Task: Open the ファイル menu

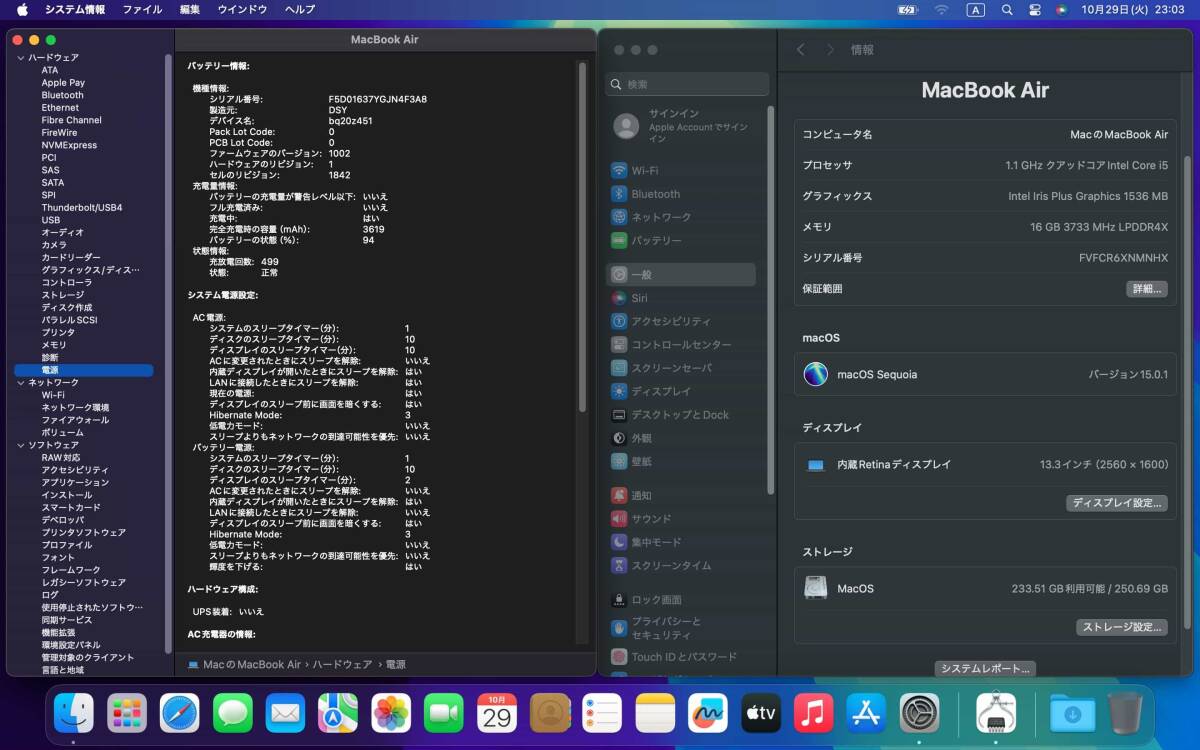Action: 142,9
